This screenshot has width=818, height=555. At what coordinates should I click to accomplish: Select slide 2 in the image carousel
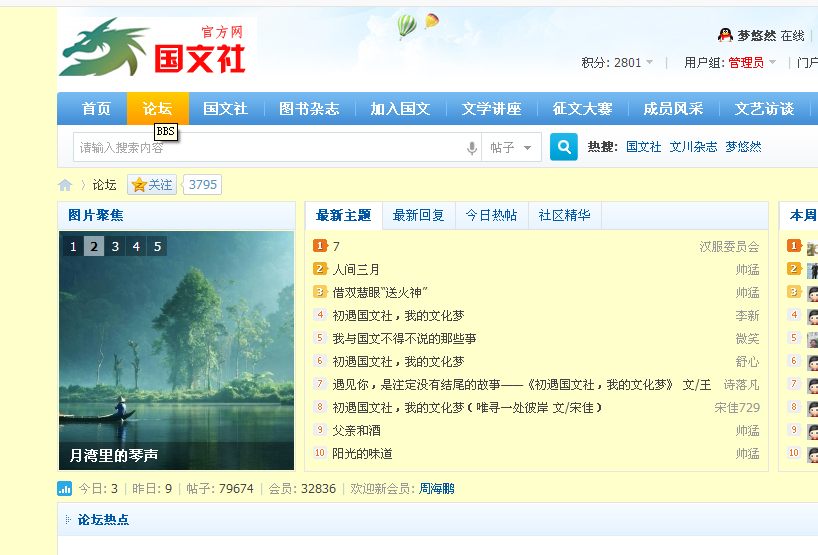coord(94,246)
